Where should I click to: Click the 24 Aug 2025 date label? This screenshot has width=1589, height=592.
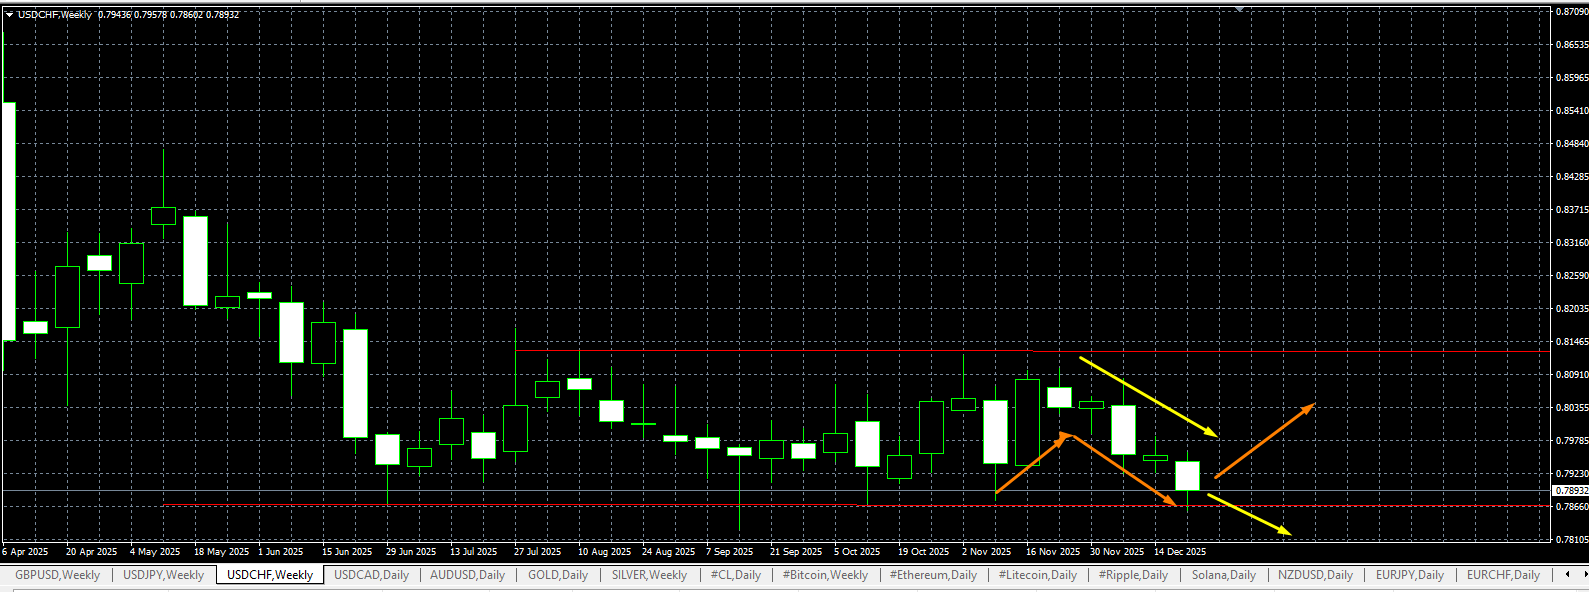coord(668,552)
